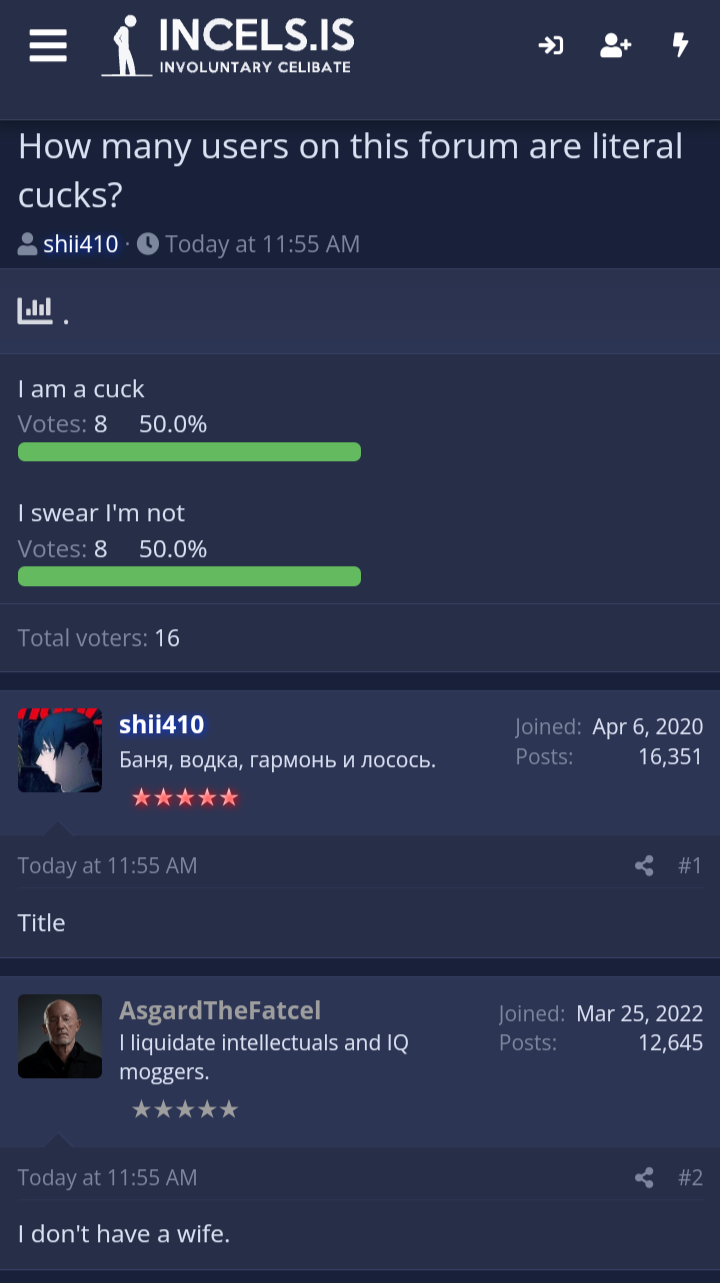Screen dimensions: 720x1283
Task: Tap the thread start time 11:55 AM
Action: coord(262,244)
